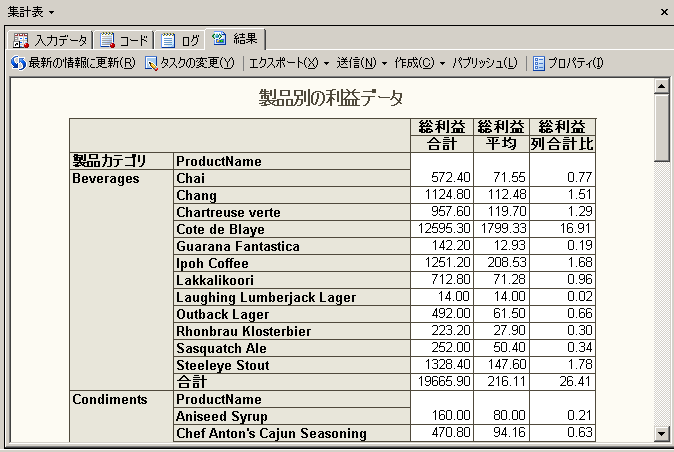Click the refresh icon beside 最新の情報に更新

click(x=18, y=63)
